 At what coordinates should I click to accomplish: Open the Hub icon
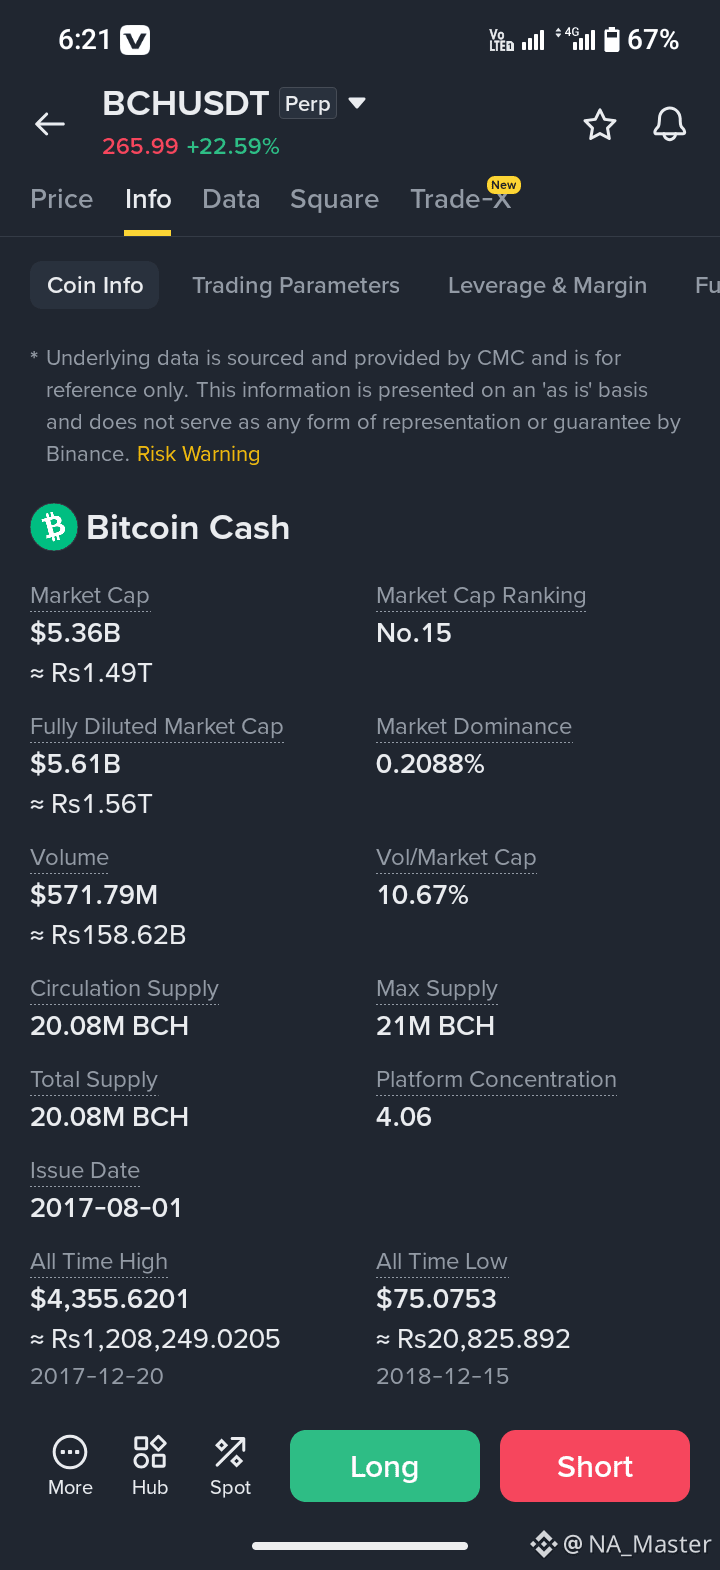pyautogui.click(x=150, y=1451)
